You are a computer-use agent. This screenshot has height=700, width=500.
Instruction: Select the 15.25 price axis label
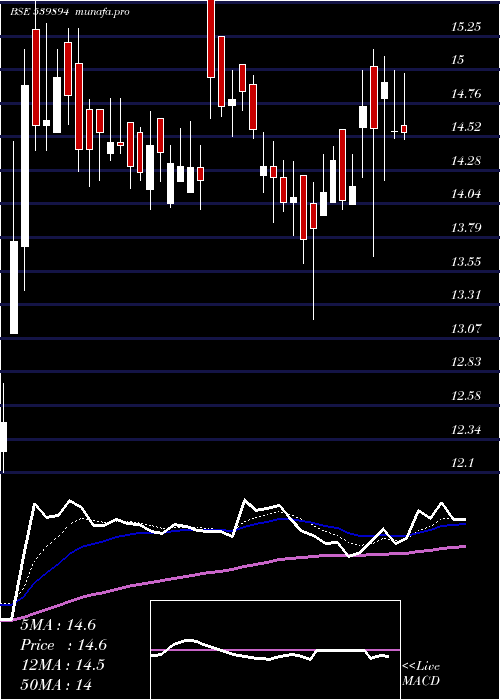pyautogui.click(x=466, y=27)
